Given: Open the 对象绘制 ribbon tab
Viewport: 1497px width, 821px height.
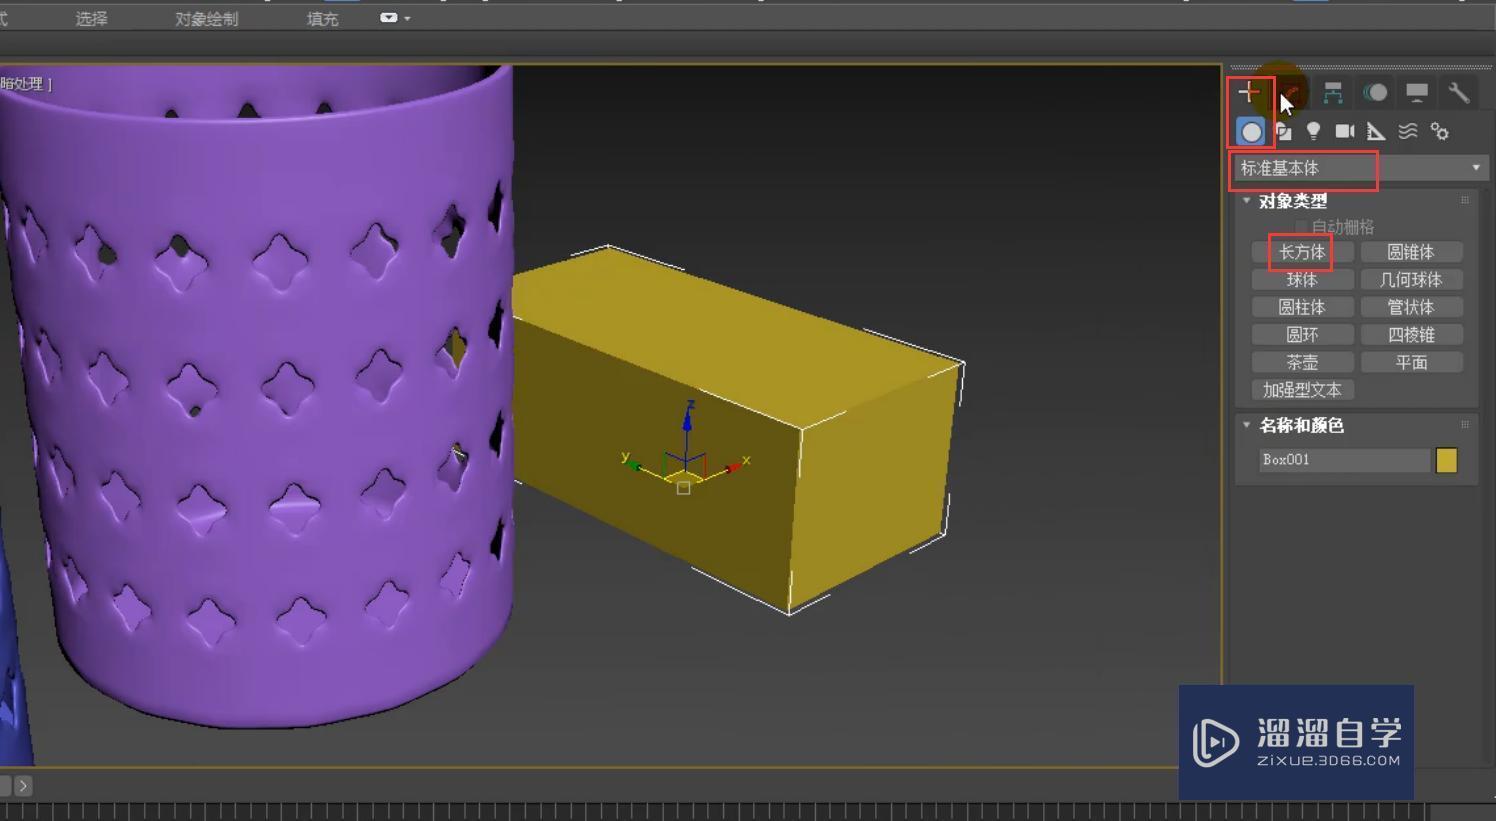Looking at the screenshot, I should pos(206,18).
